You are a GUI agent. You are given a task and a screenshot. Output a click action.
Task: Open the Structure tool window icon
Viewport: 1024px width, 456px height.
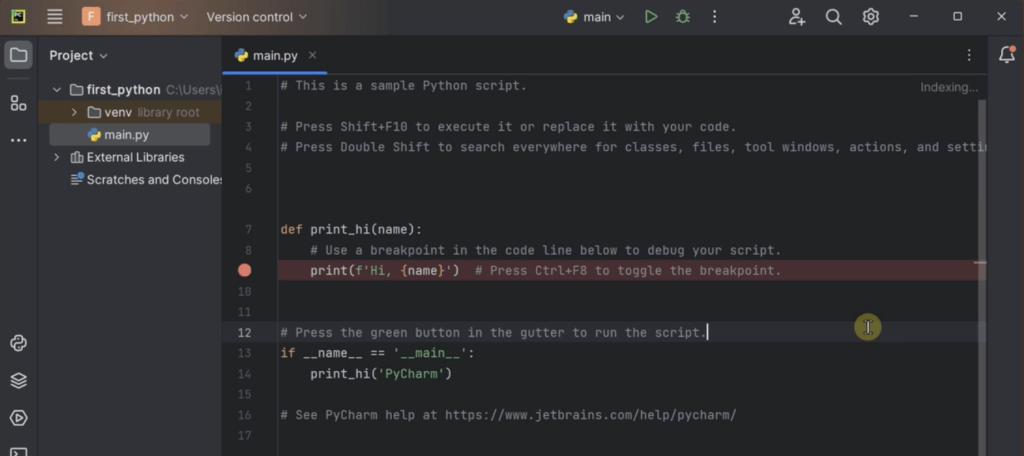[18, 103]
